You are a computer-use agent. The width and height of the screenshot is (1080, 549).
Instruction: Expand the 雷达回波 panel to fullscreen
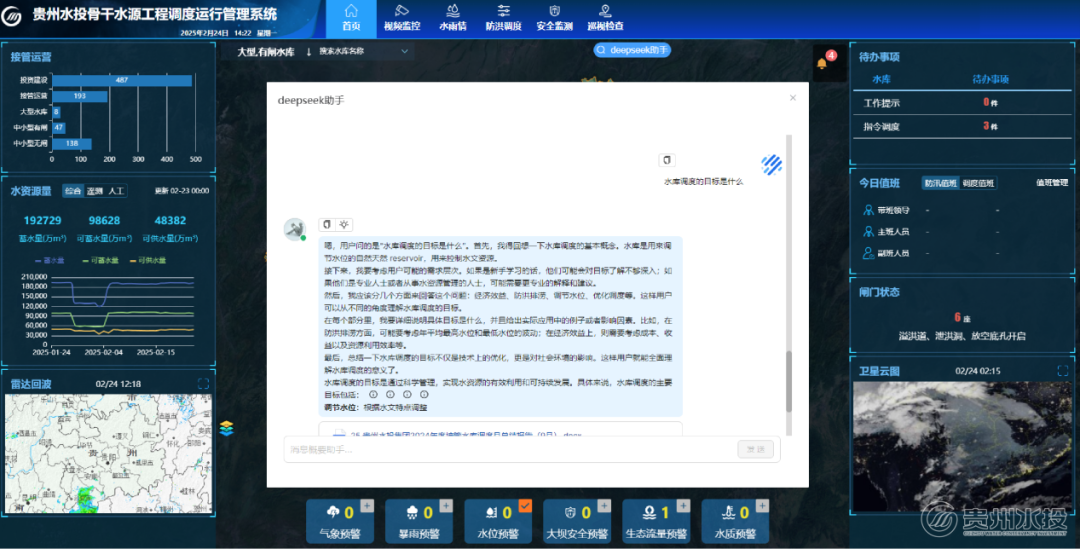click(x=203, y=384)
